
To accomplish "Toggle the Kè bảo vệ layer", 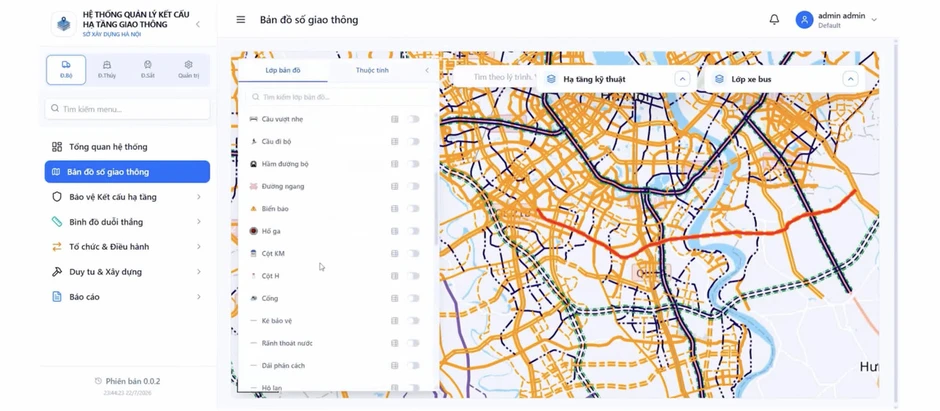I will click(x=413, y=321).
